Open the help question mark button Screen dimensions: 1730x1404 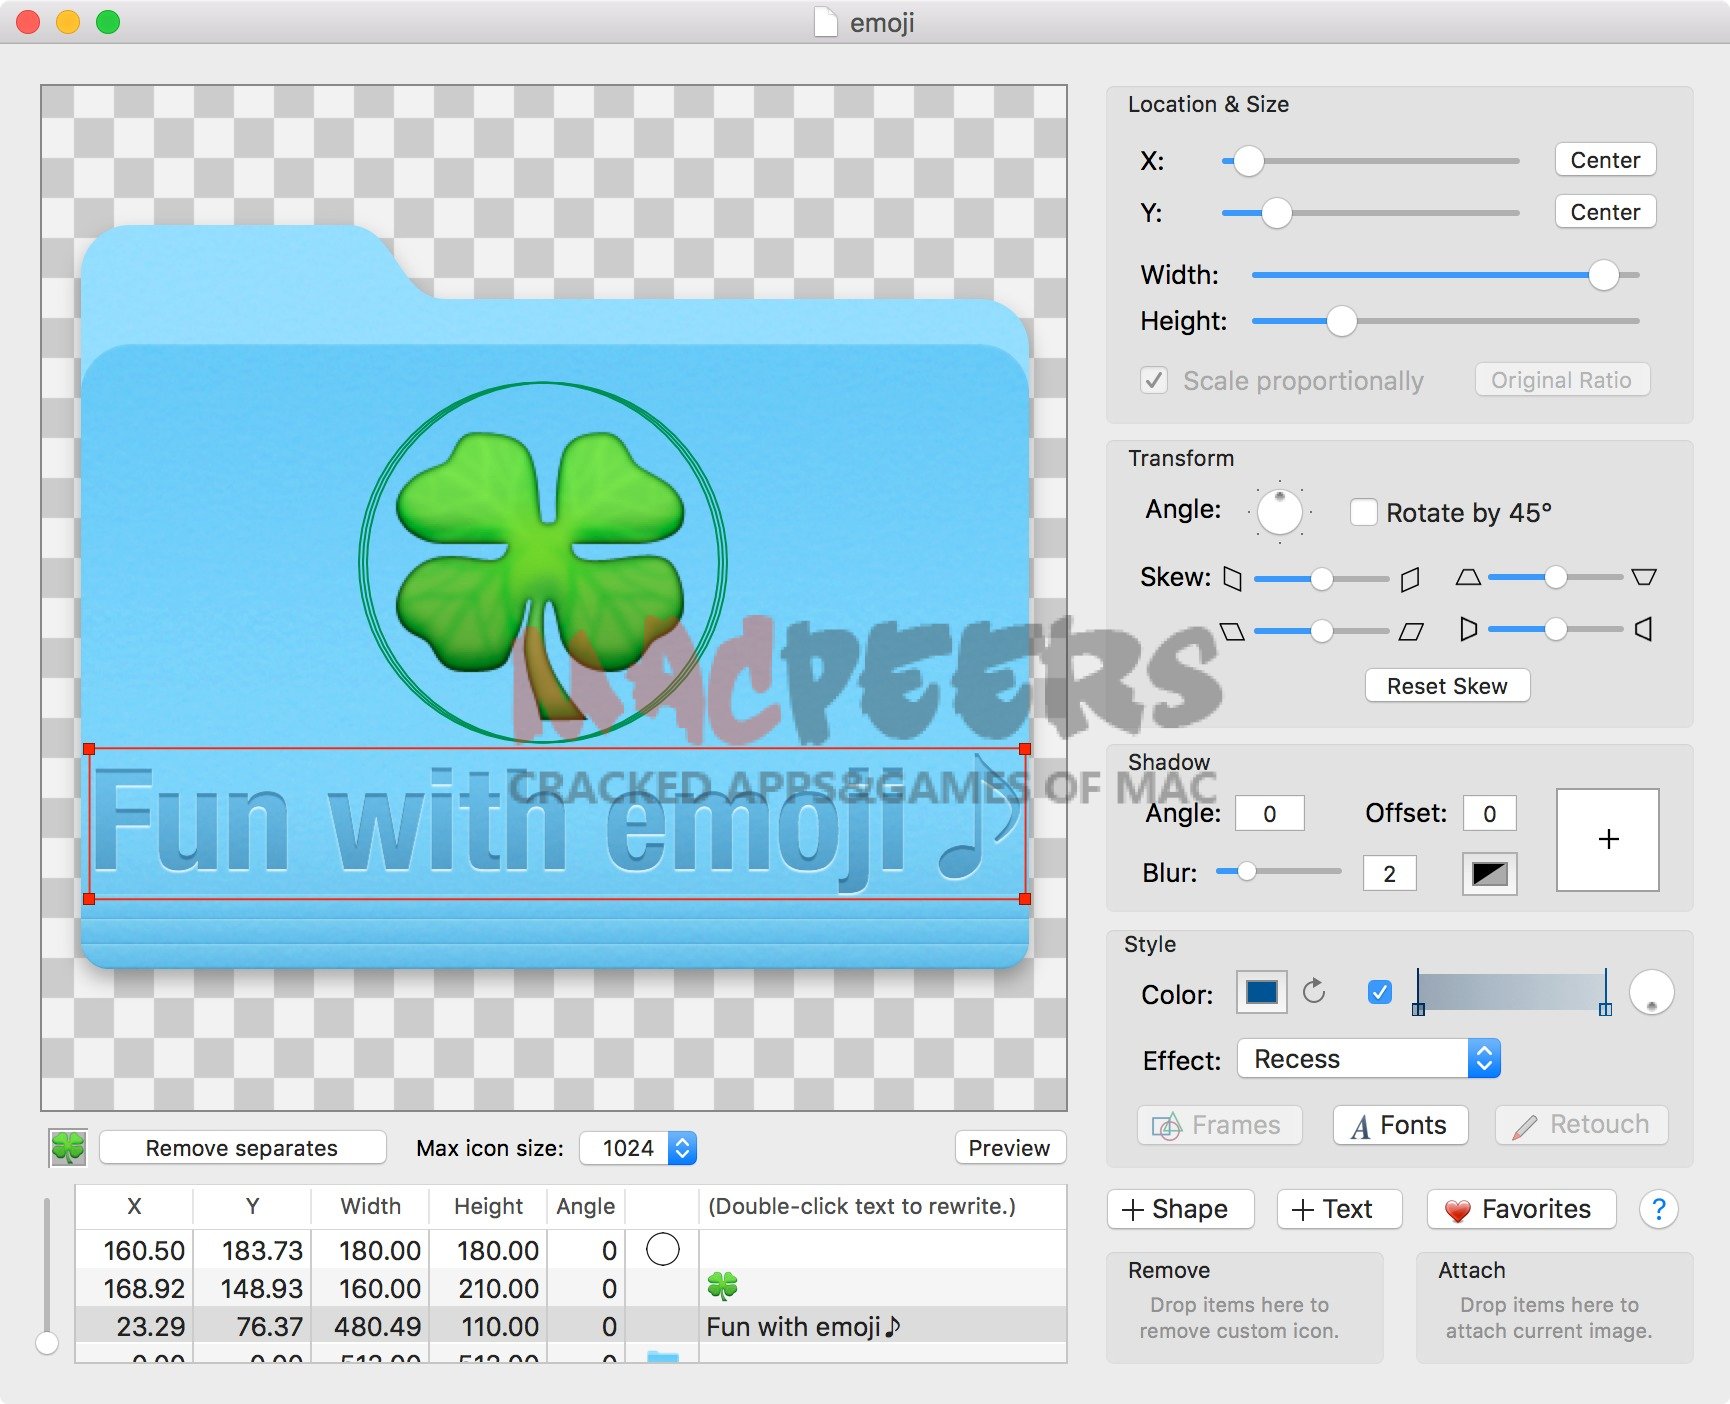(1658, 1209)
